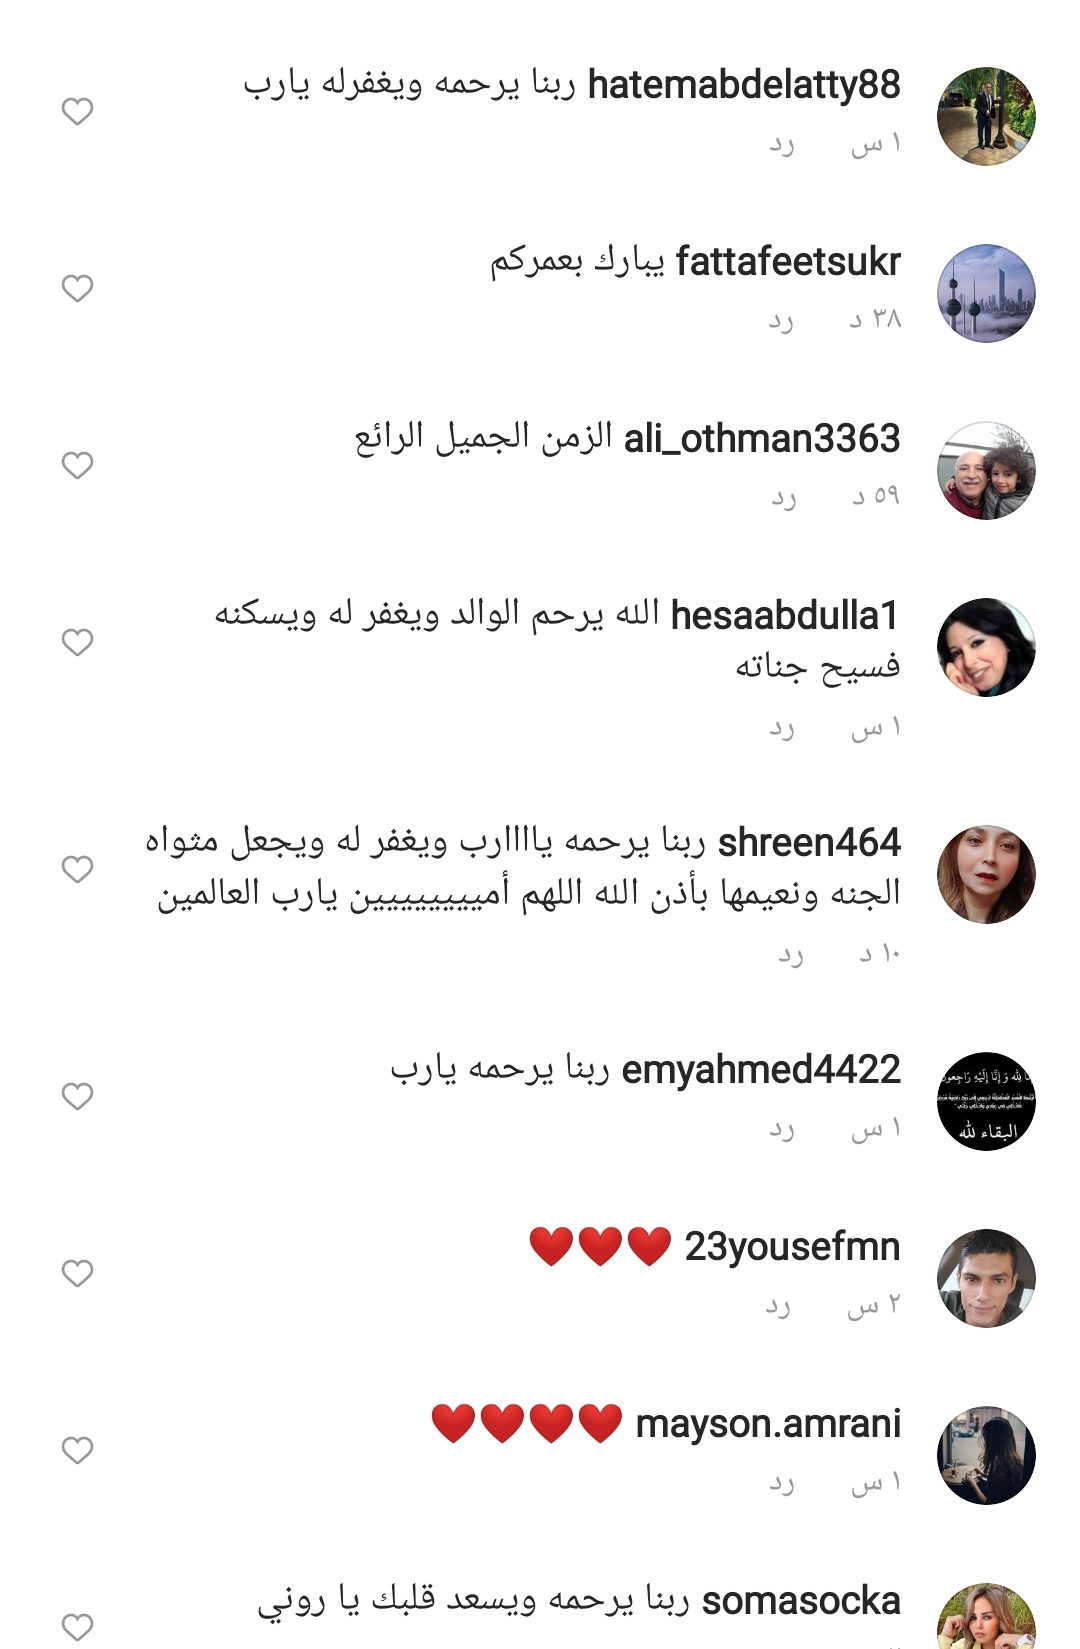Image resolution: width=1080 pixels, height=1649 pixels.
Task: Like the ali_othman3363 comment
Action: pos(77,465)
